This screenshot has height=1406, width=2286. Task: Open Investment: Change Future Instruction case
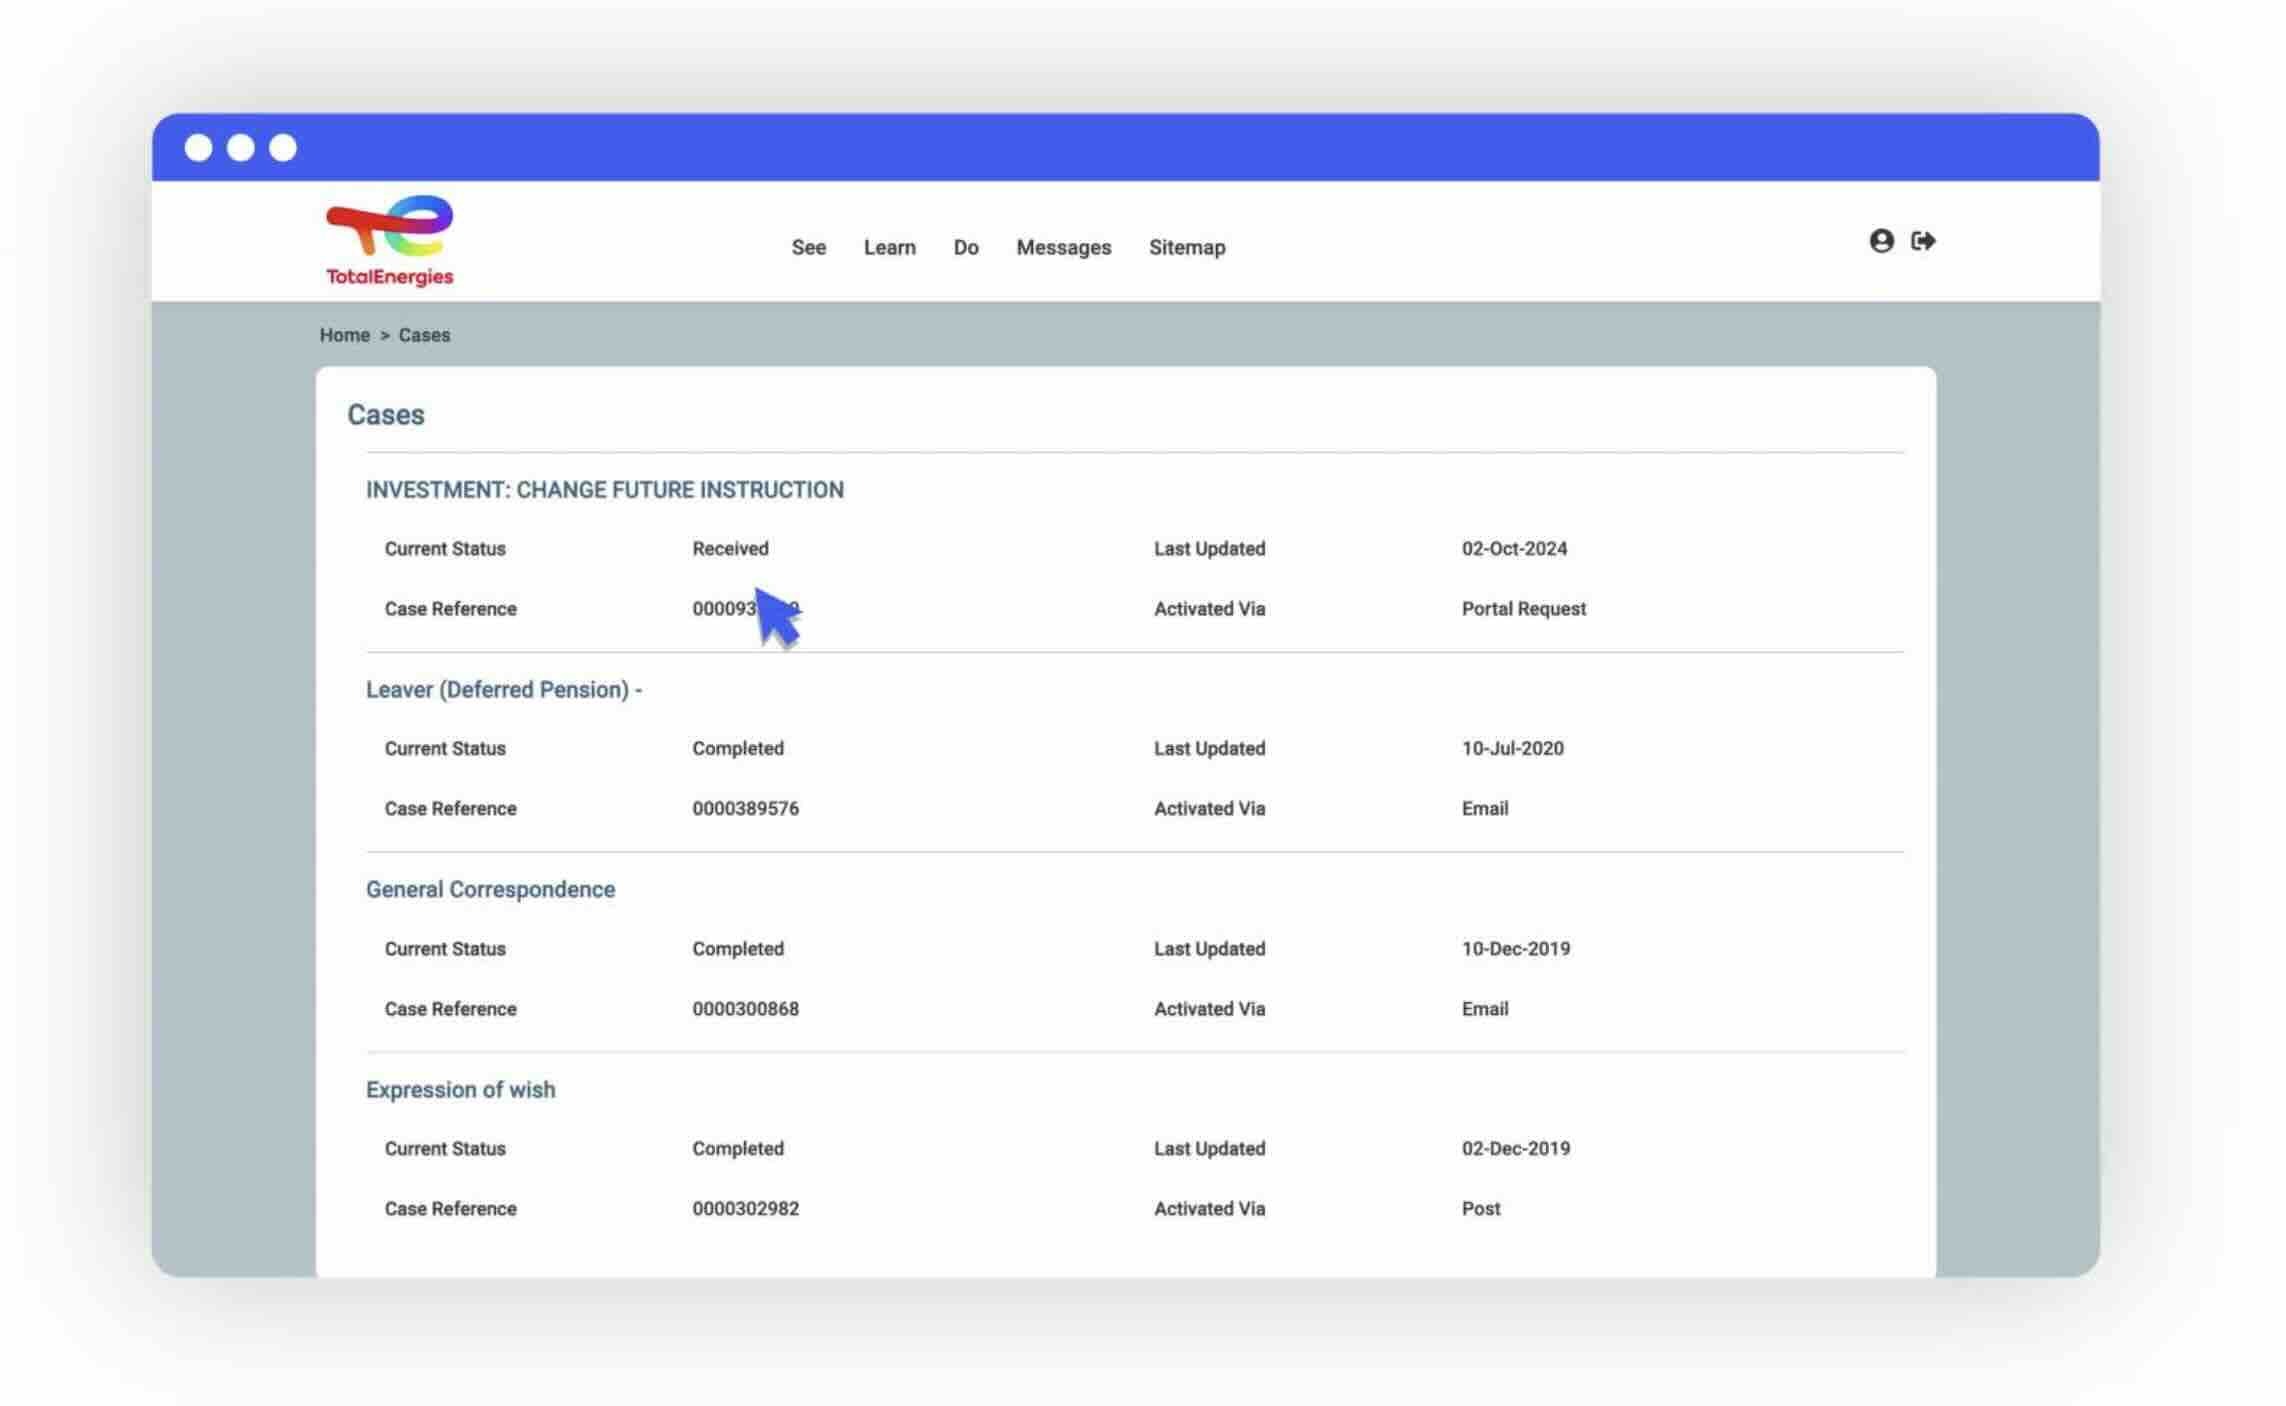(x=604, y=490)
